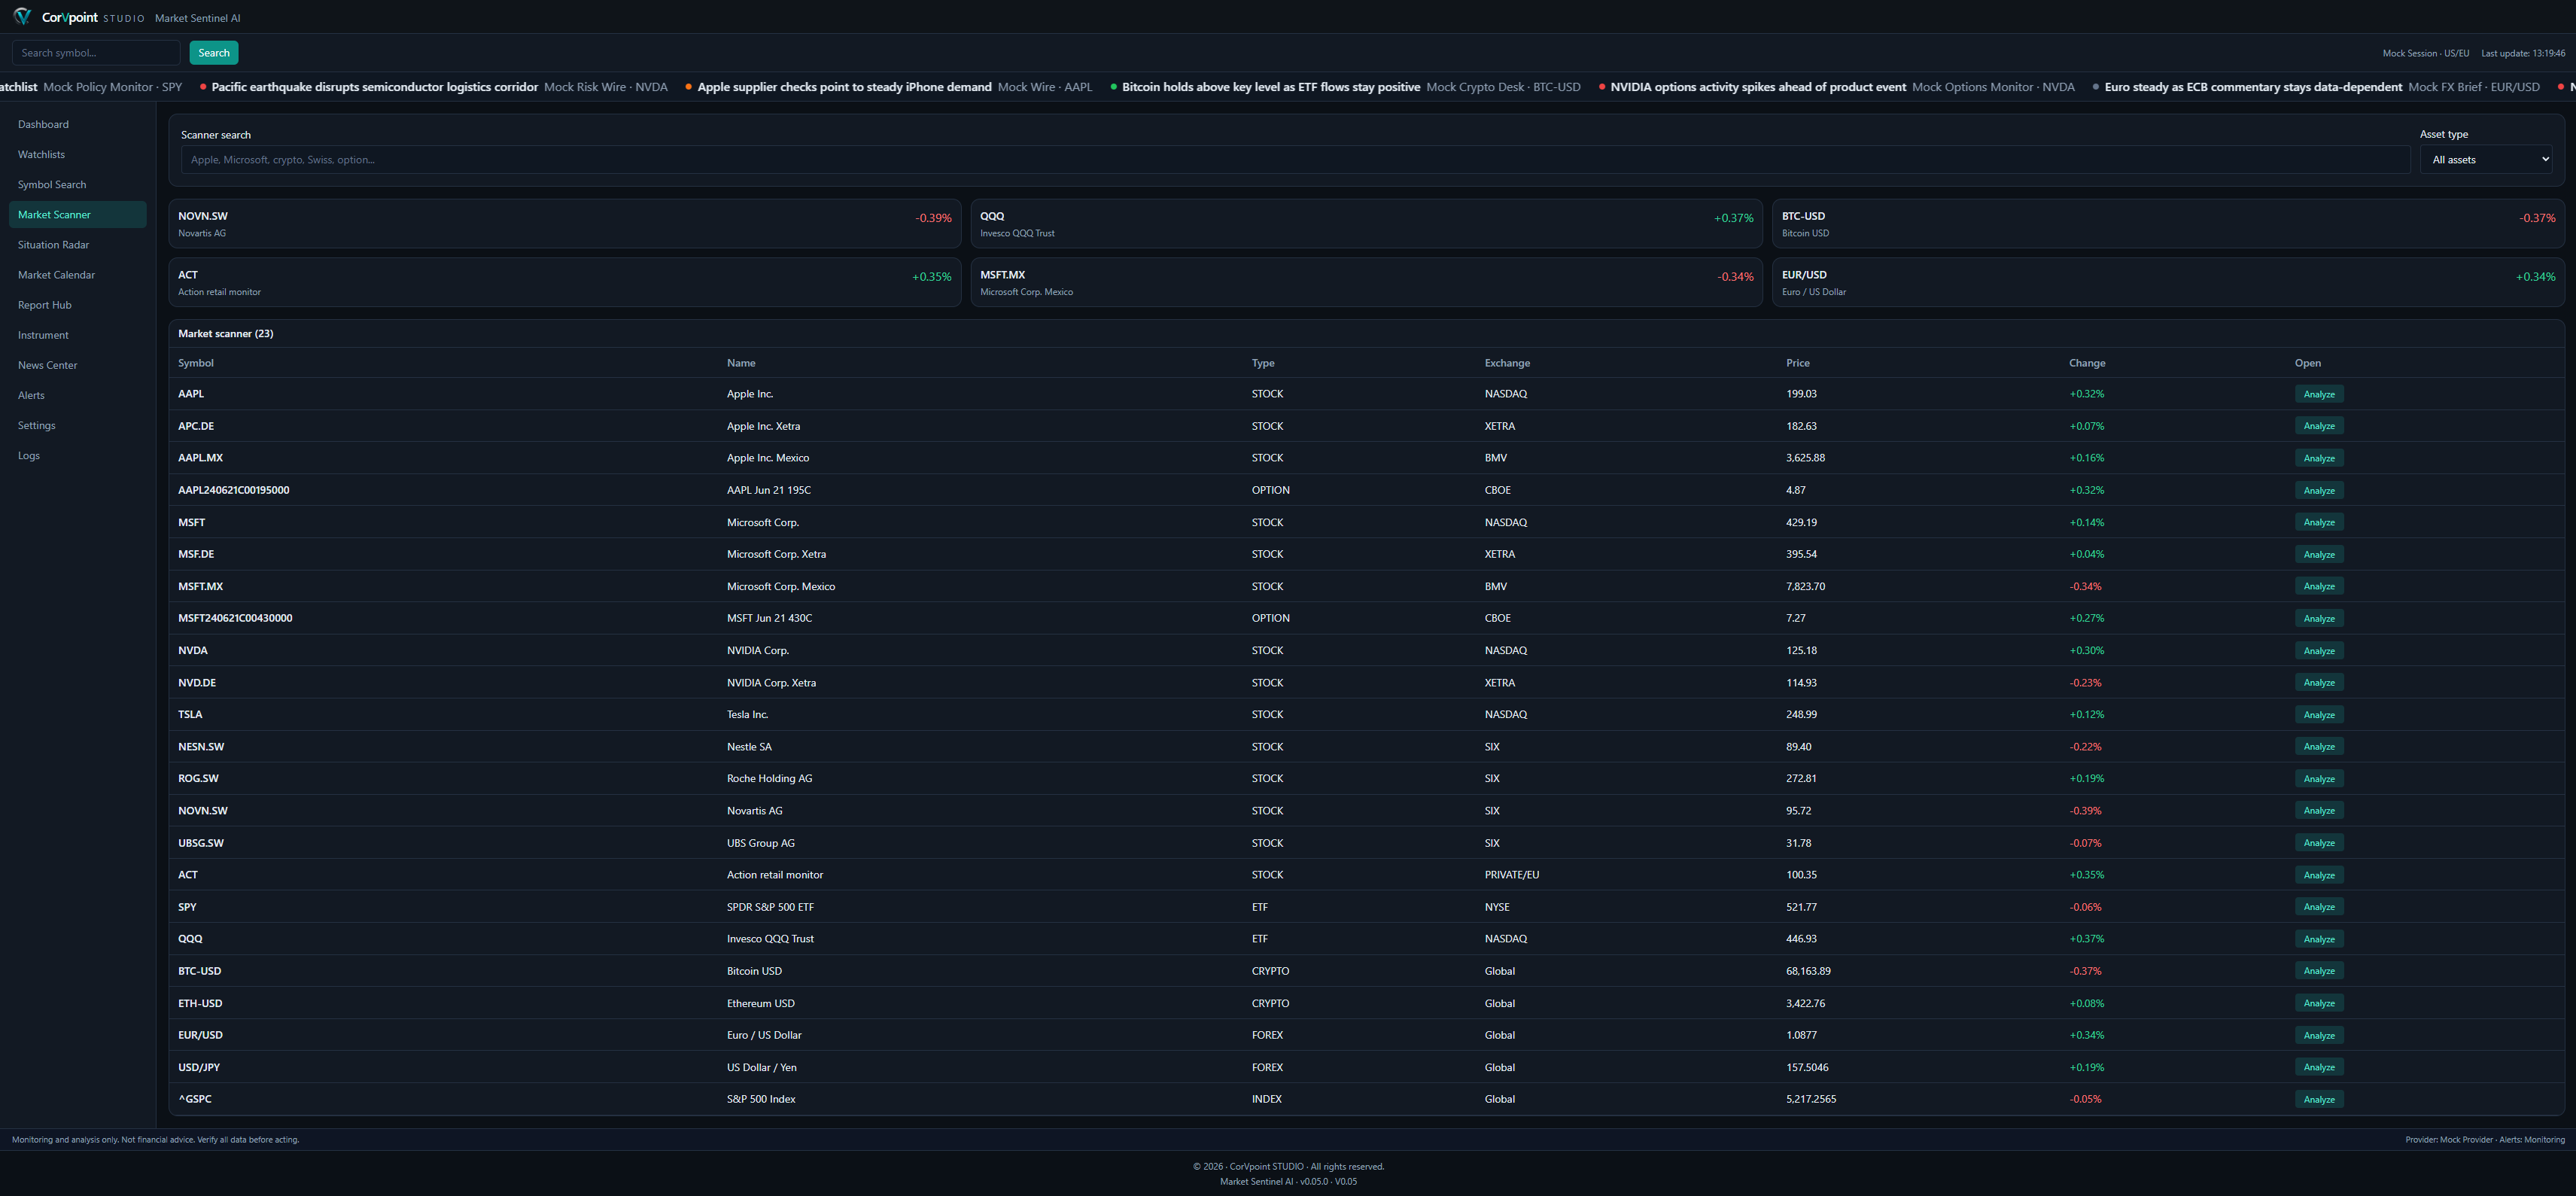Analyze the AAPL Jun 21 195C option
Image resolution: width=2576 pixels, height=1196 pixels.
2319,490
